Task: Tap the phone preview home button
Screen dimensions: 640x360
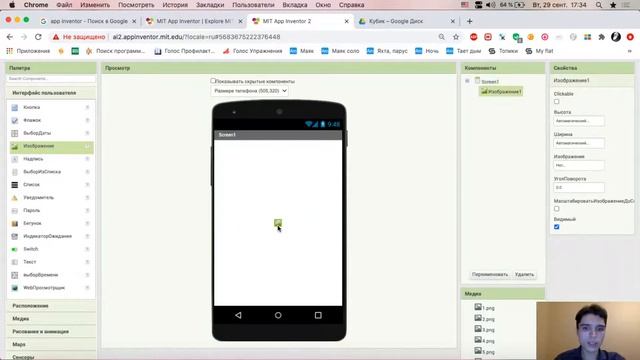Action: (278, 315)
